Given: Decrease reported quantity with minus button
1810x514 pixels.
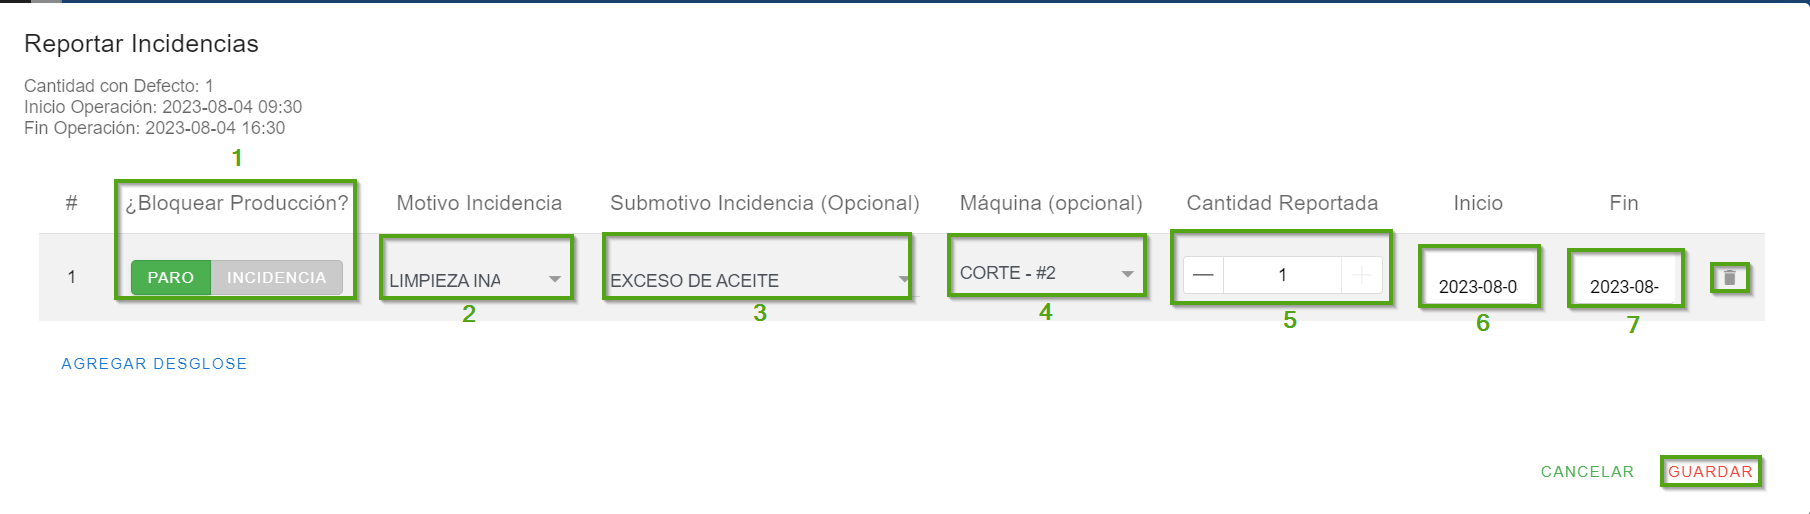Looking at the screenshot, I should (x=1203, y=275).
